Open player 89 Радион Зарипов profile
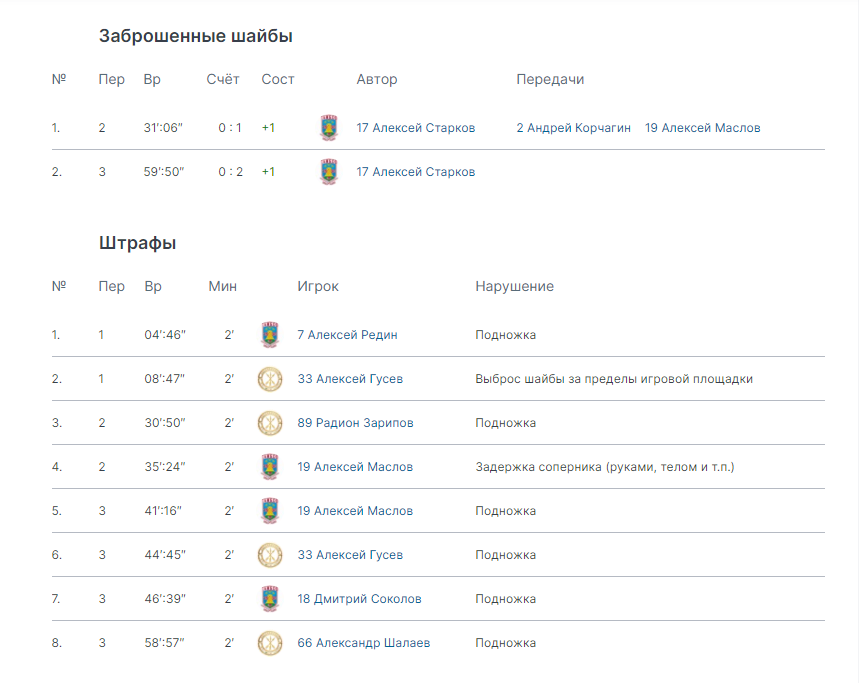Viewport: 859px width, 683px height. [356, 423]
